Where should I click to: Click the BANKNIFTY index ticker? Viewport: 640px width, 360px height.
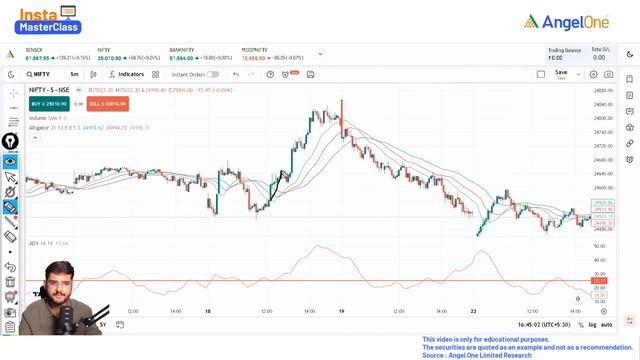pyautogui.click(x=201, y=54)
